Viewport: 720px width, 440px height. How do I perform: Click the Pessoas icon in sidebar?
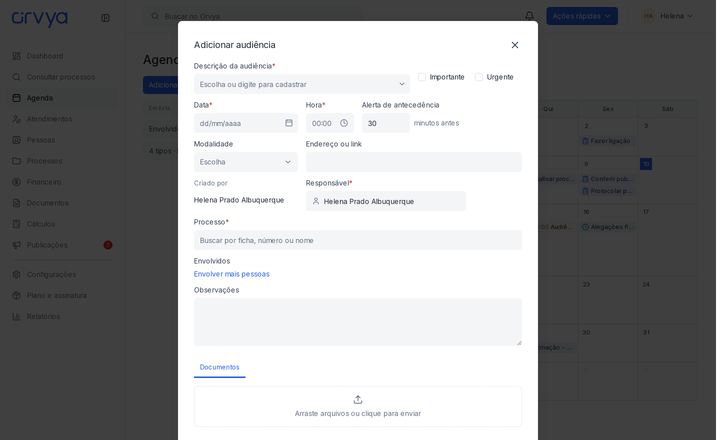(17, 140)
